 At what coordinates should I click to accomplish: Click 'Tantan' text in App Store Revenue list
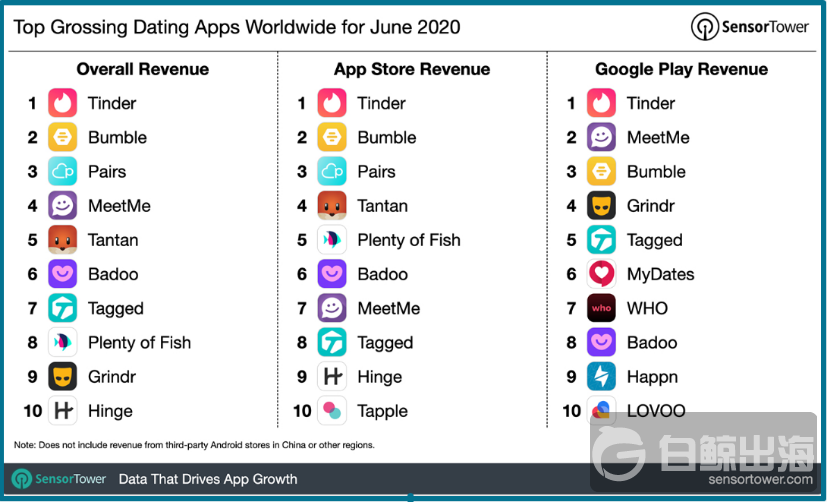(x=382, y=206)
